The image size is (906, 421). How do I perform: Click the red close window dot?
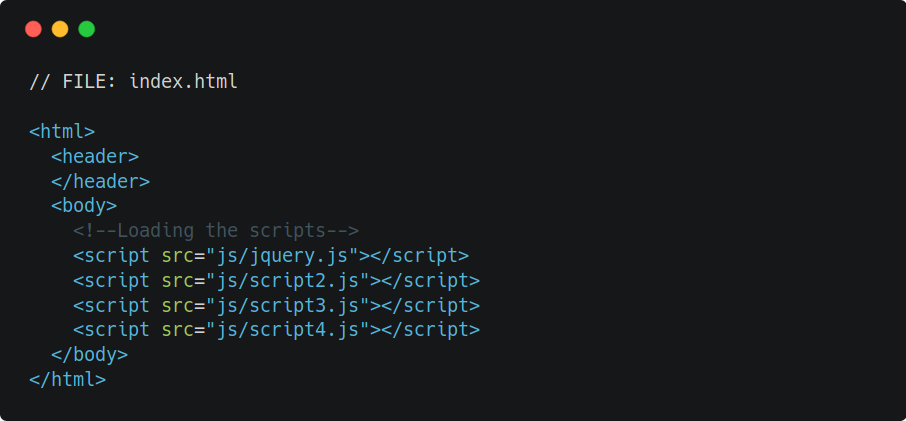tap(34, 29)
